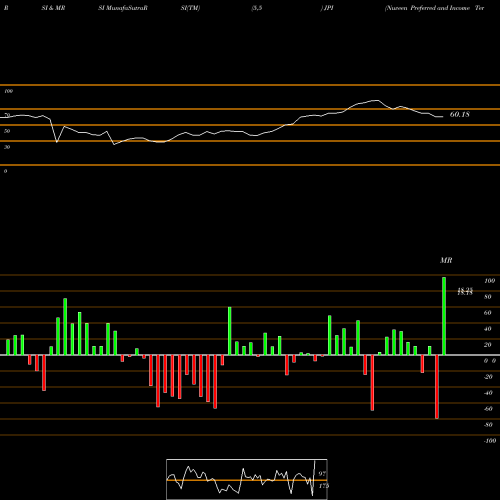Click the tallest green MR bar
The height and width of the screenshot is (500, 500).
[444, 316]
